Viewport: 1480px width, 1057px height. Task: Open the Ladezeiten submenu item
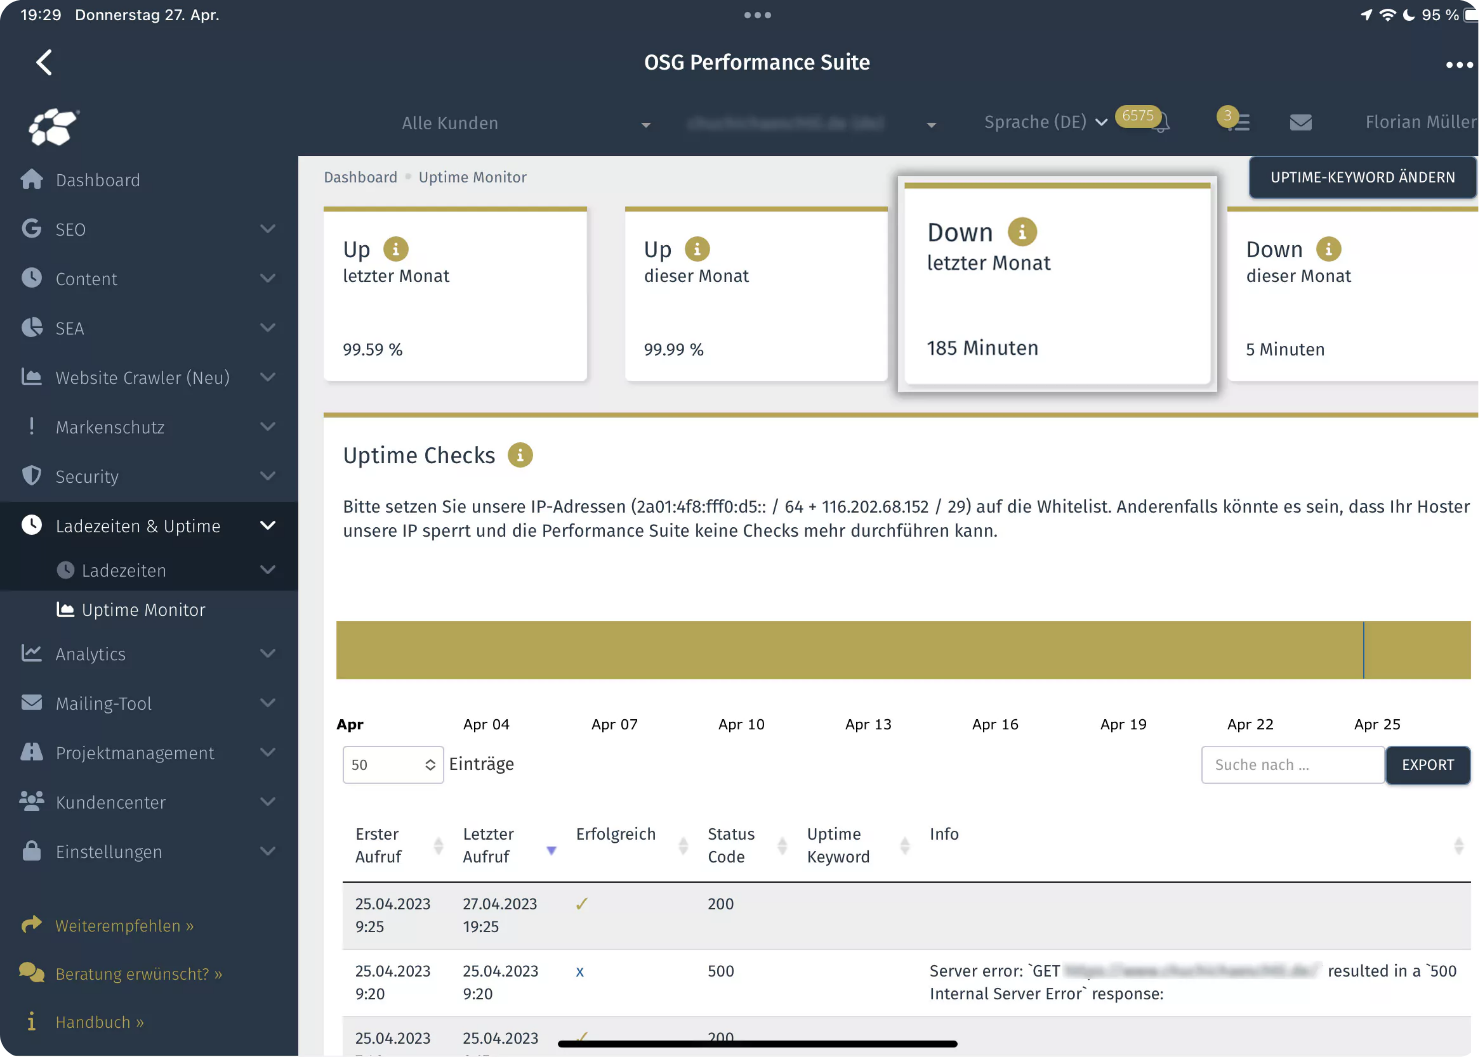[149, 570]
